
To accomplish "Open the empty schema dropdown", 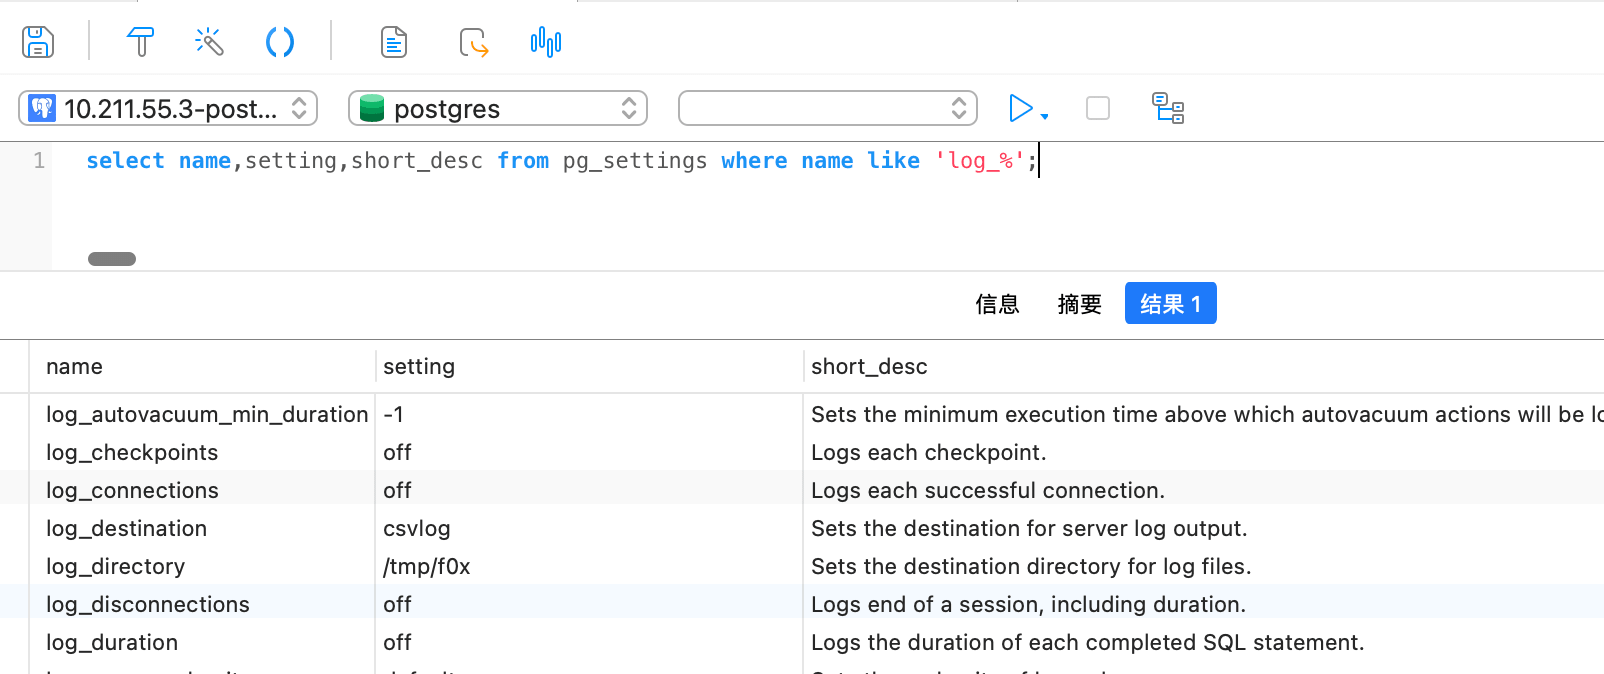I will pyautogui.click(x=827, y=108).
